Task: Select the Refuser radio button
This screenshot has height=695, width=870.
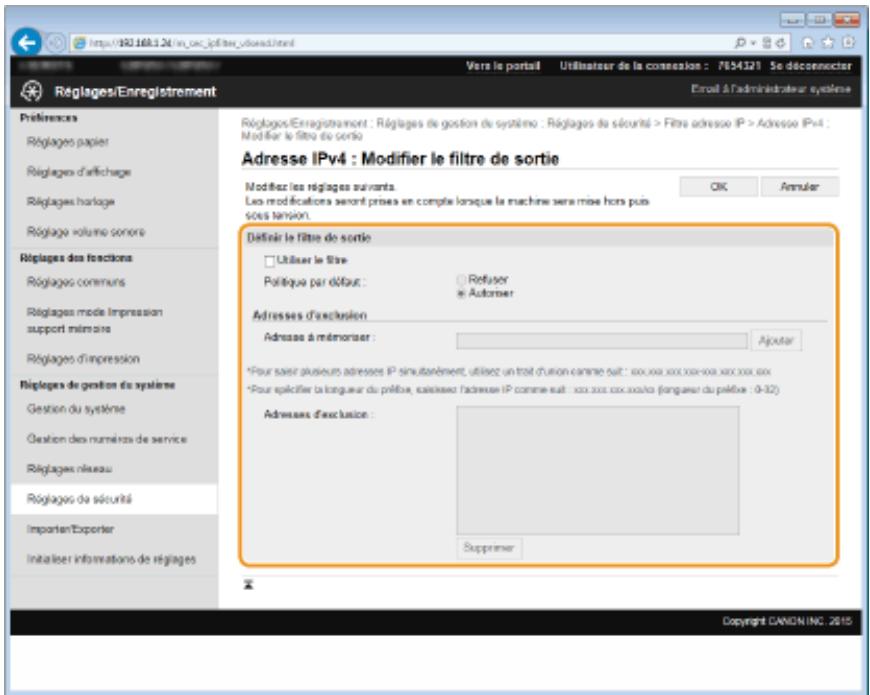Action: [x=461, y=280]
